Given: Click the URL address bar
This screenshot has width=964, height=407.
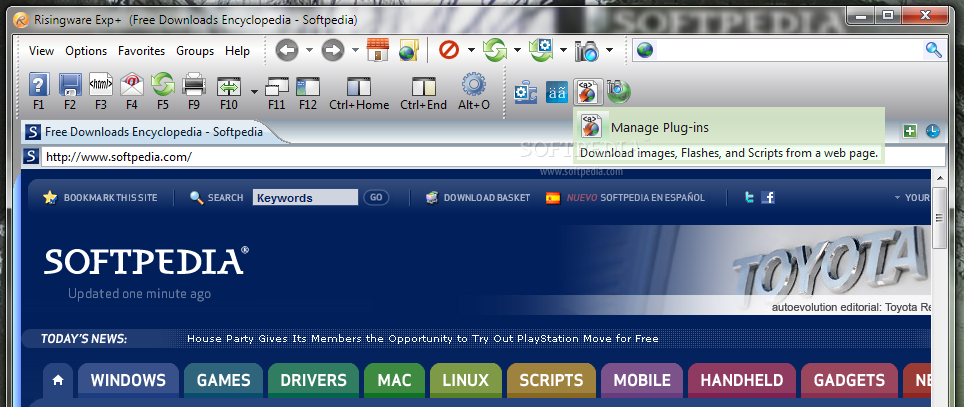Looking at the screenshot, I should (493, 157).
